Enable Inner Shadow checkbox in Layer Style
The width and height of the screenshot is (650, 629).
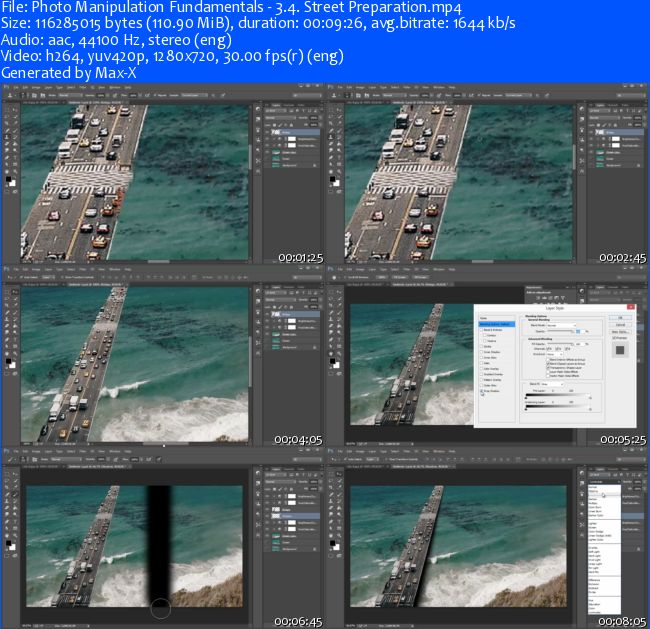tap(482, 352)
